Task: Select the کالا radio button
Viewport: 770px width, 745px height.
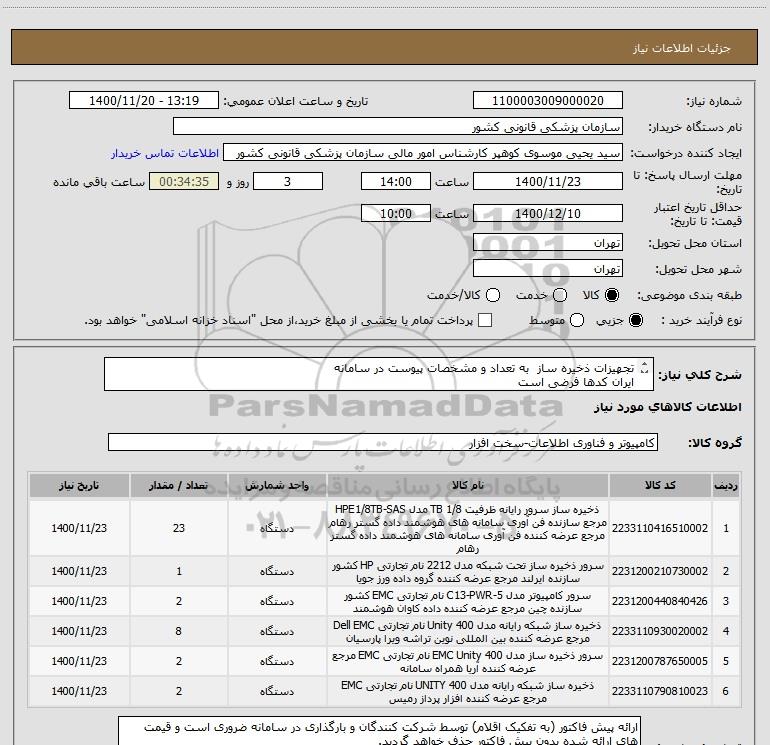Action: coord(612,295)
